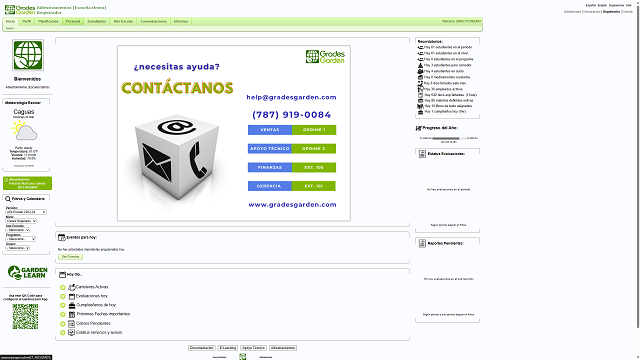Image resolution: width=640 pixels, height=360 pixels.
Task: Open the Informes menu tab
Action: (x=181, y=21)
